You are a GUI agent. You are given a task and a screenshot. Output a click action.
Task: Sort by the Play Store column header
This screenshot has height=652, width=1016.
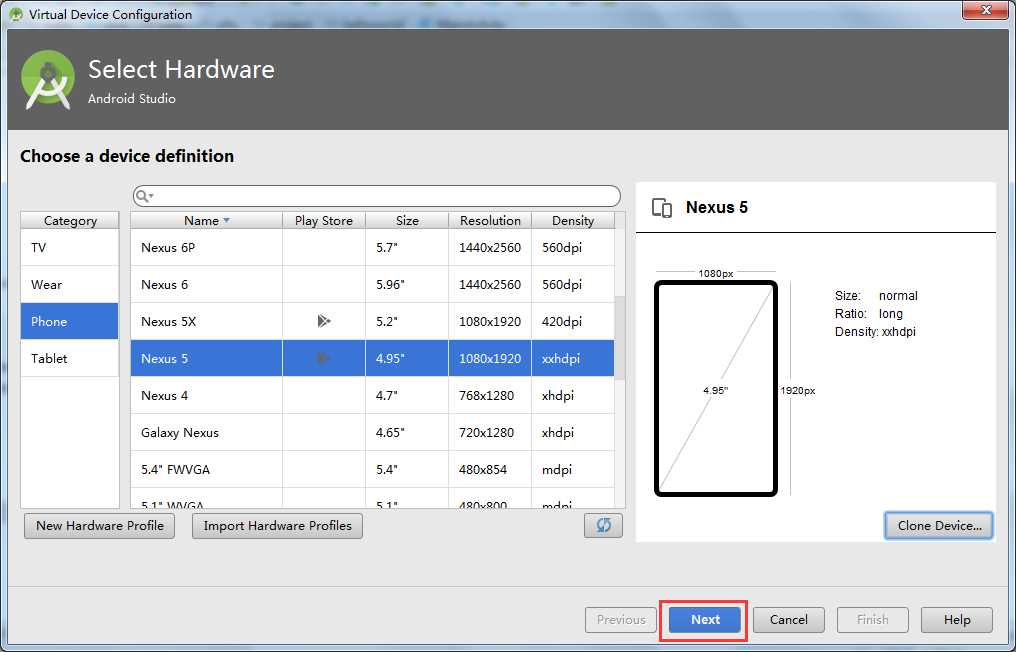coord(323,220)
